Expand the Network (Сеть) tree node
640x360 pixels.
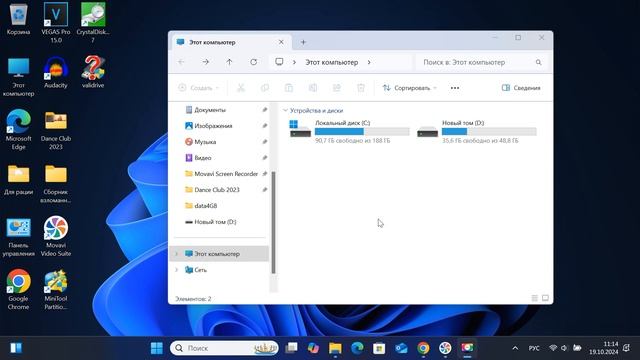[x=177, y=270]
